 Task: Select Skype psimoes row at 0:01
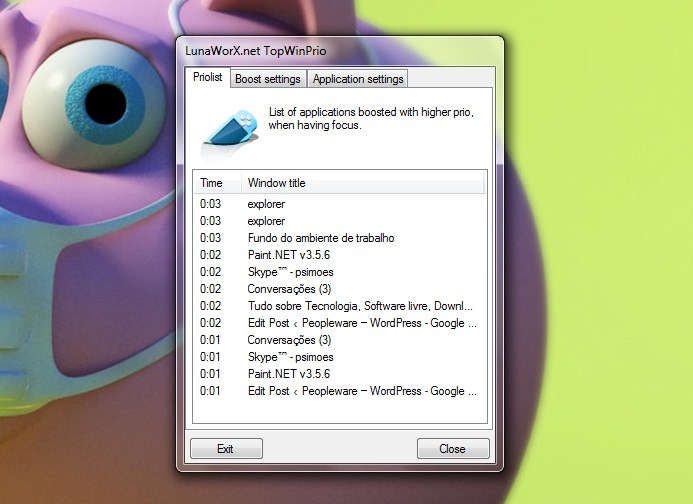[339, 357]
